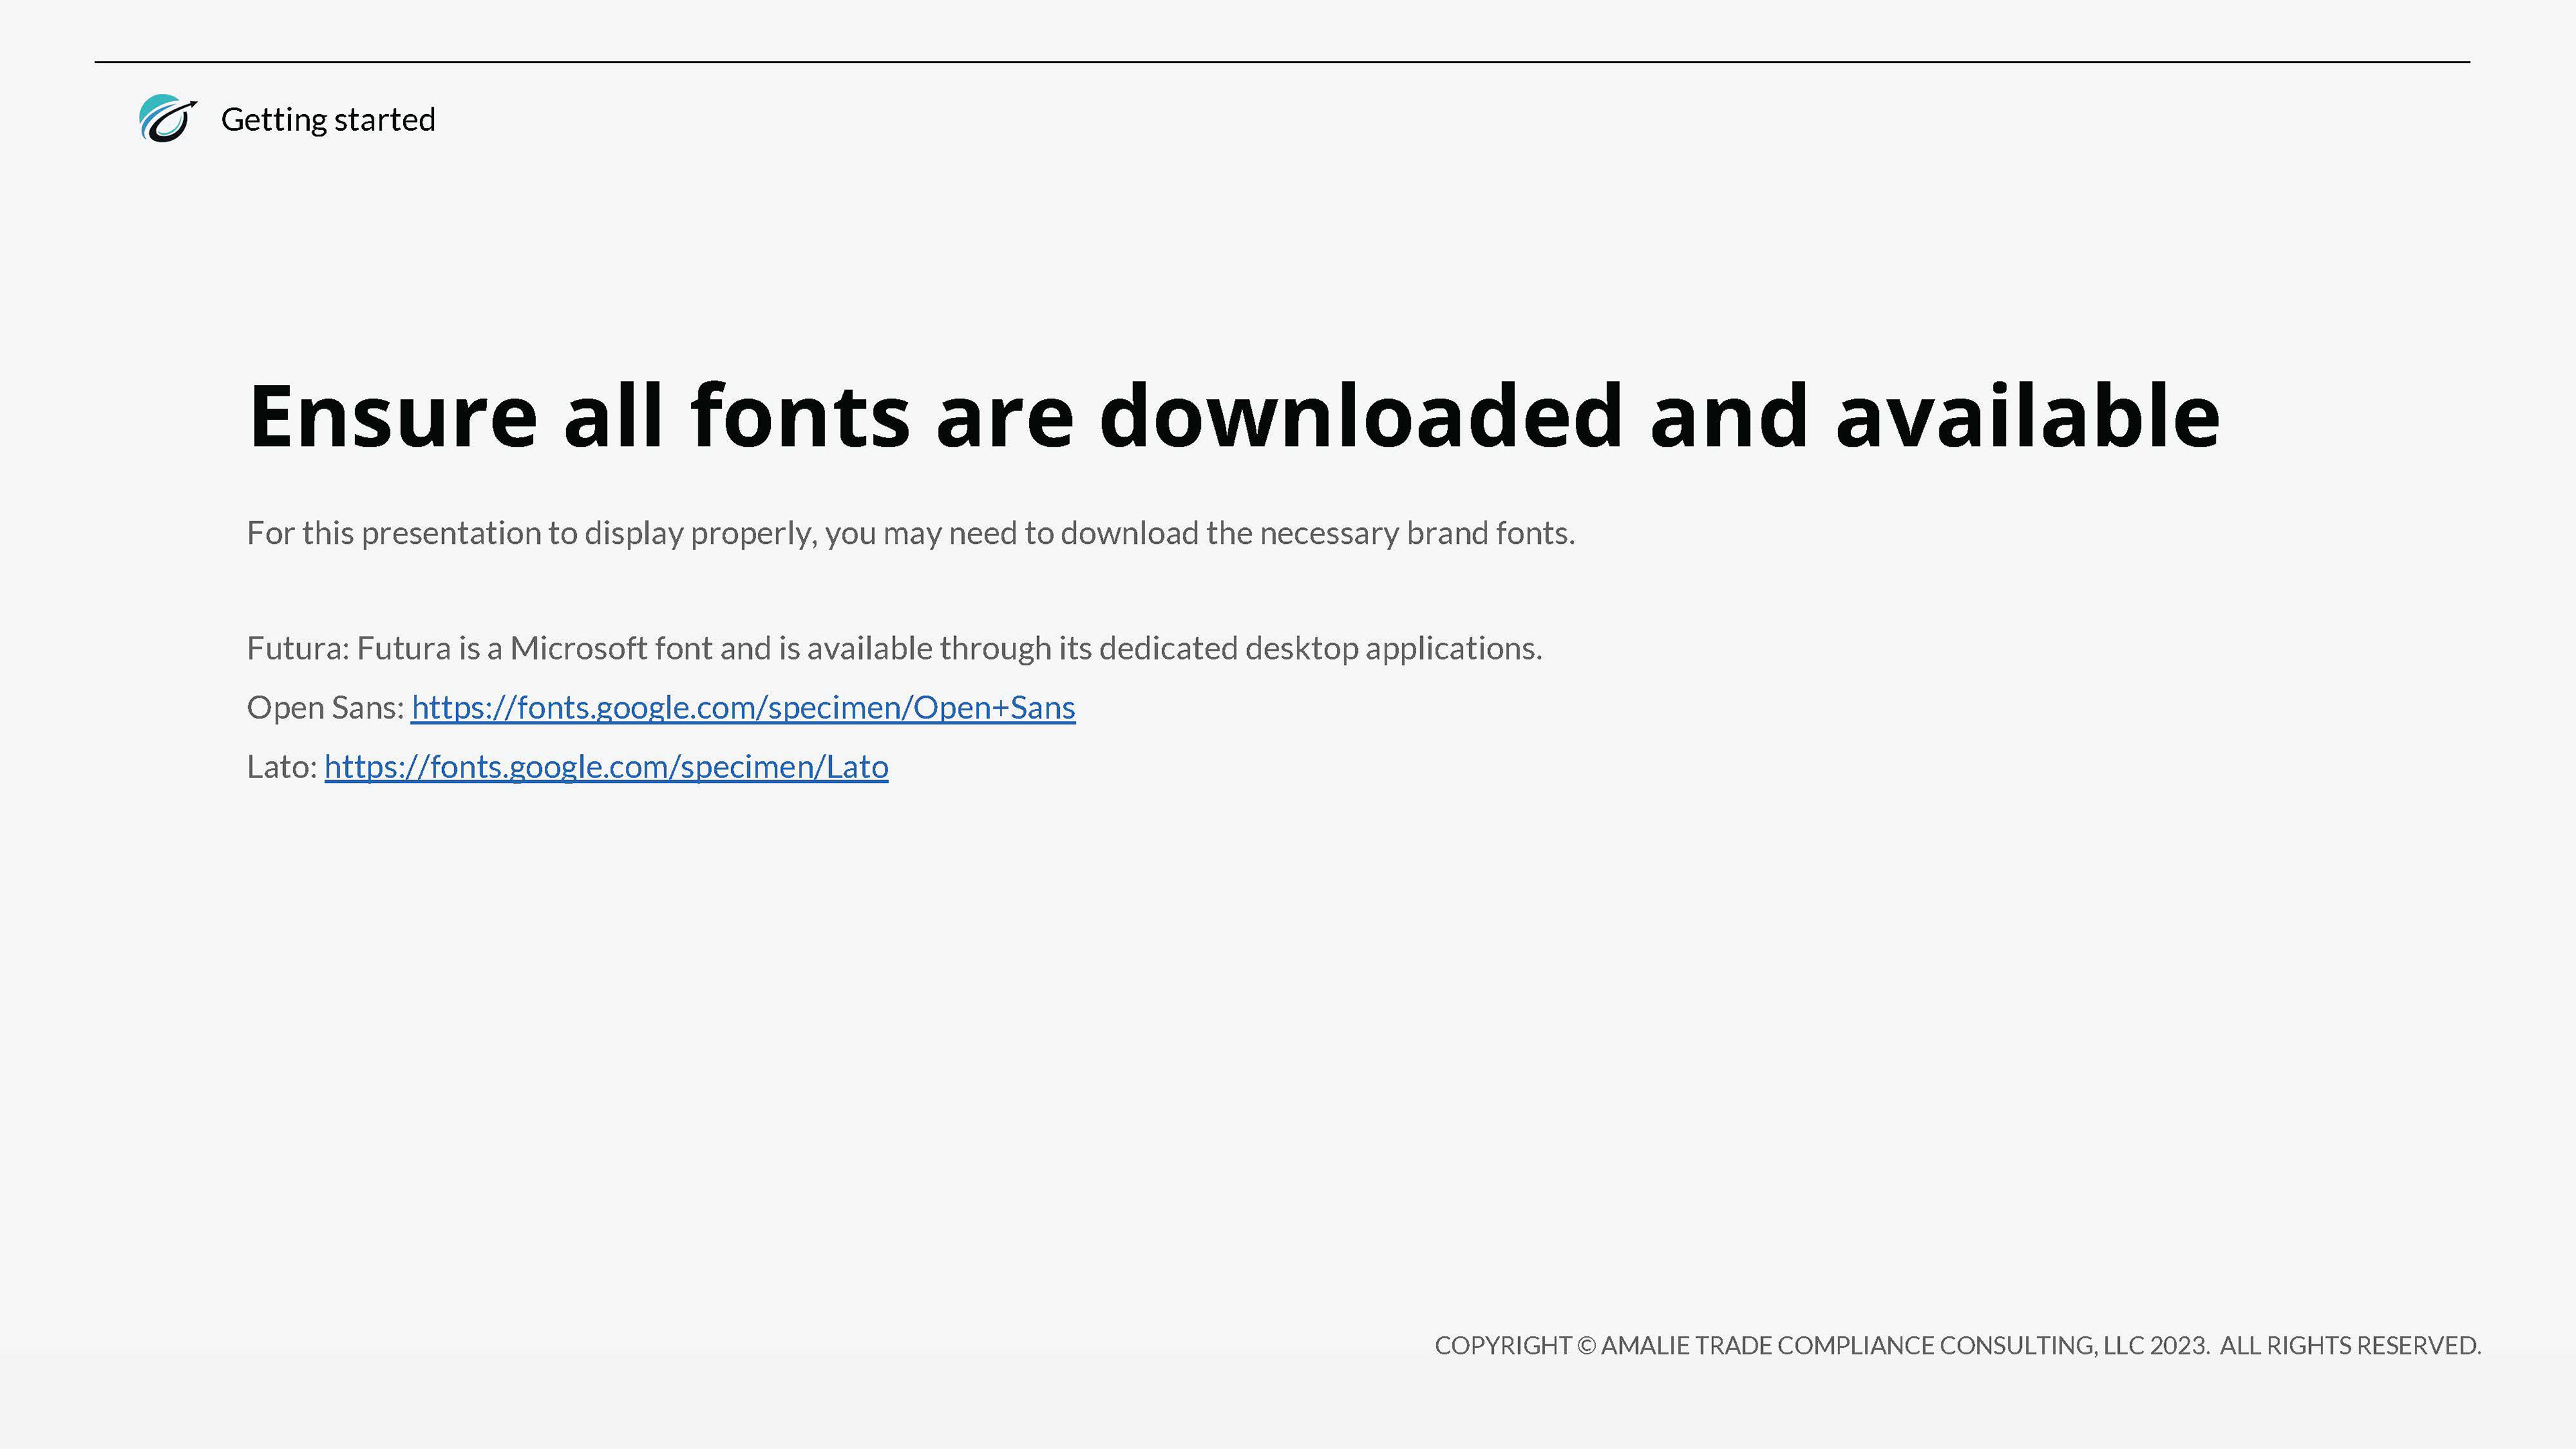The image size is (2576, 1449).
Task: Click the words 'brand fonts' in paragraph
Action: [x=1489, y=533]
